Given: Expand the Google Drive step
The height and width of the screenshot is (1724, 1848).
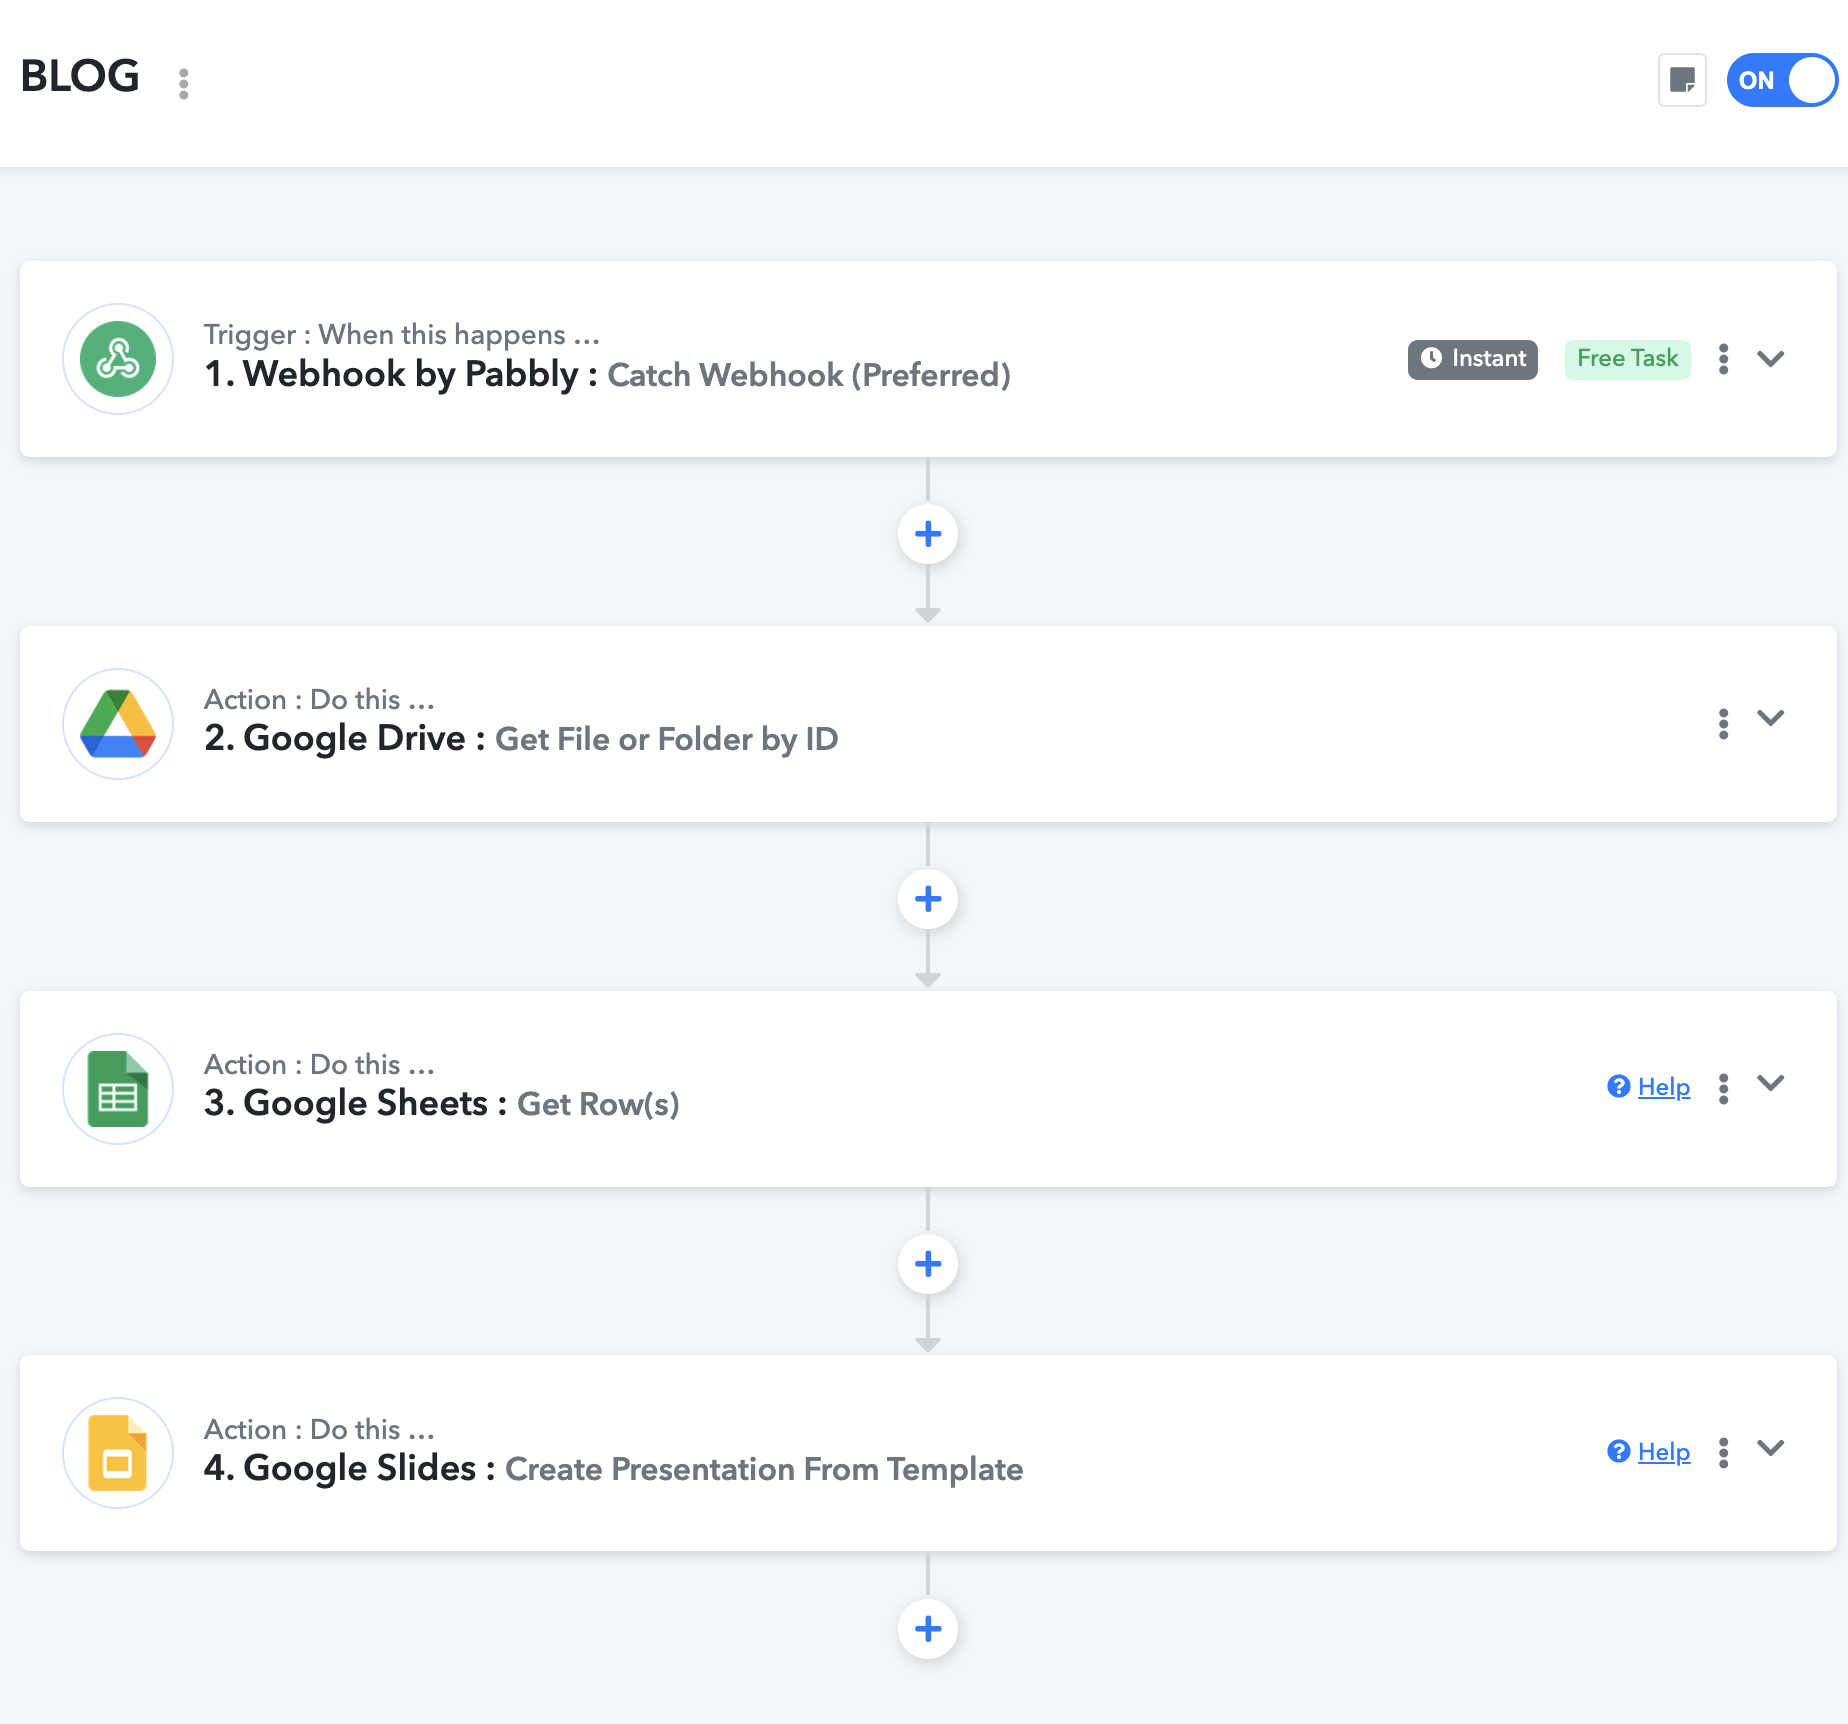Looking at the screenshot, I should pos(1771,718).
